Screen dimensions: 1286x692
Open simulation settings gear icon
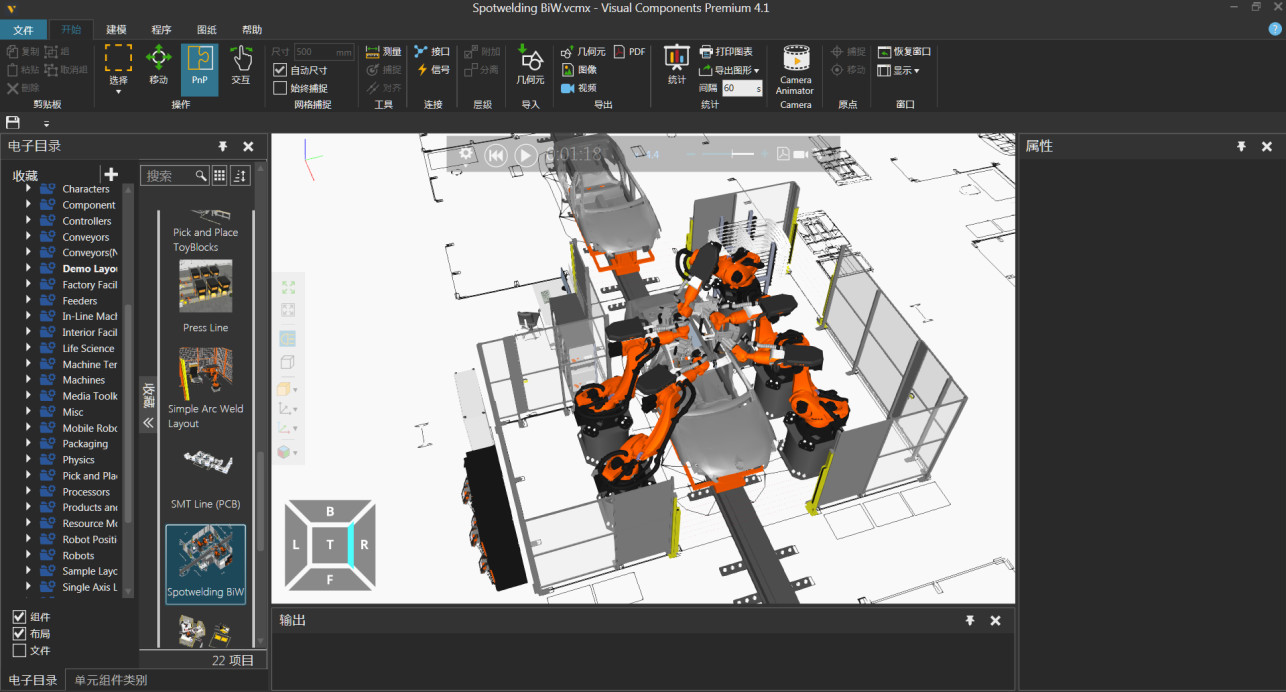(x=466, y=154)
